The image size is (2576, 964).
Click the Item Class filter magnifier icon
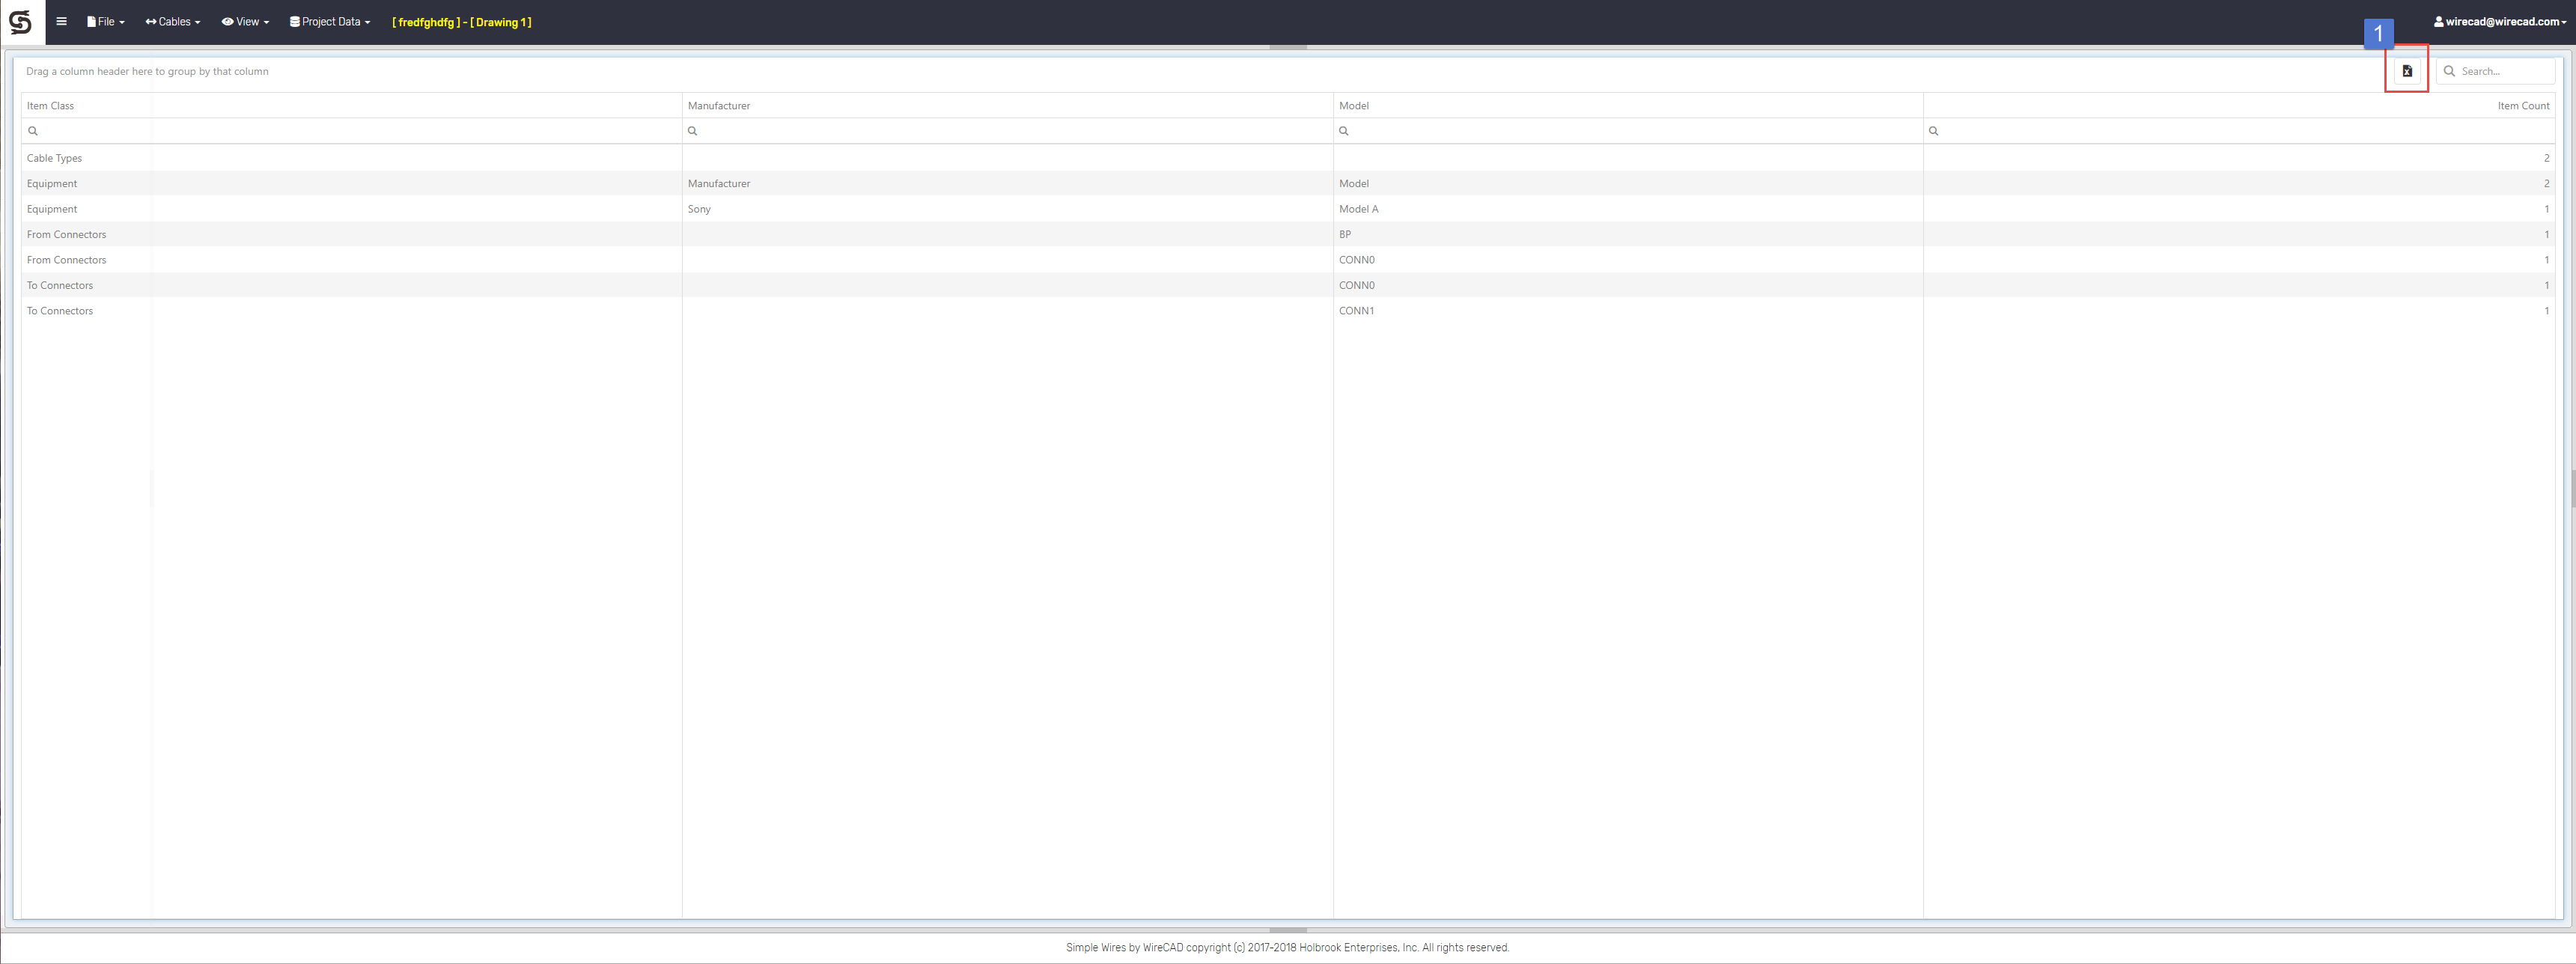click(x=33, y=131)
